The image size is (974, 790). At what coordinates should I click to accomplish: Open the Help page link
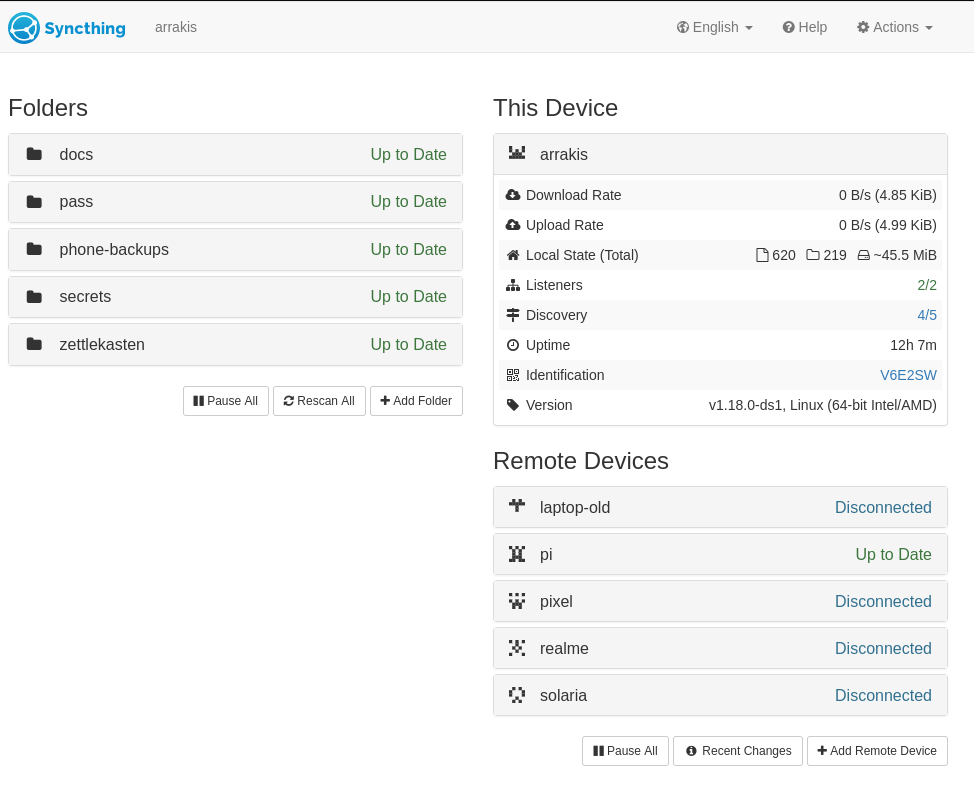(804, 27)
